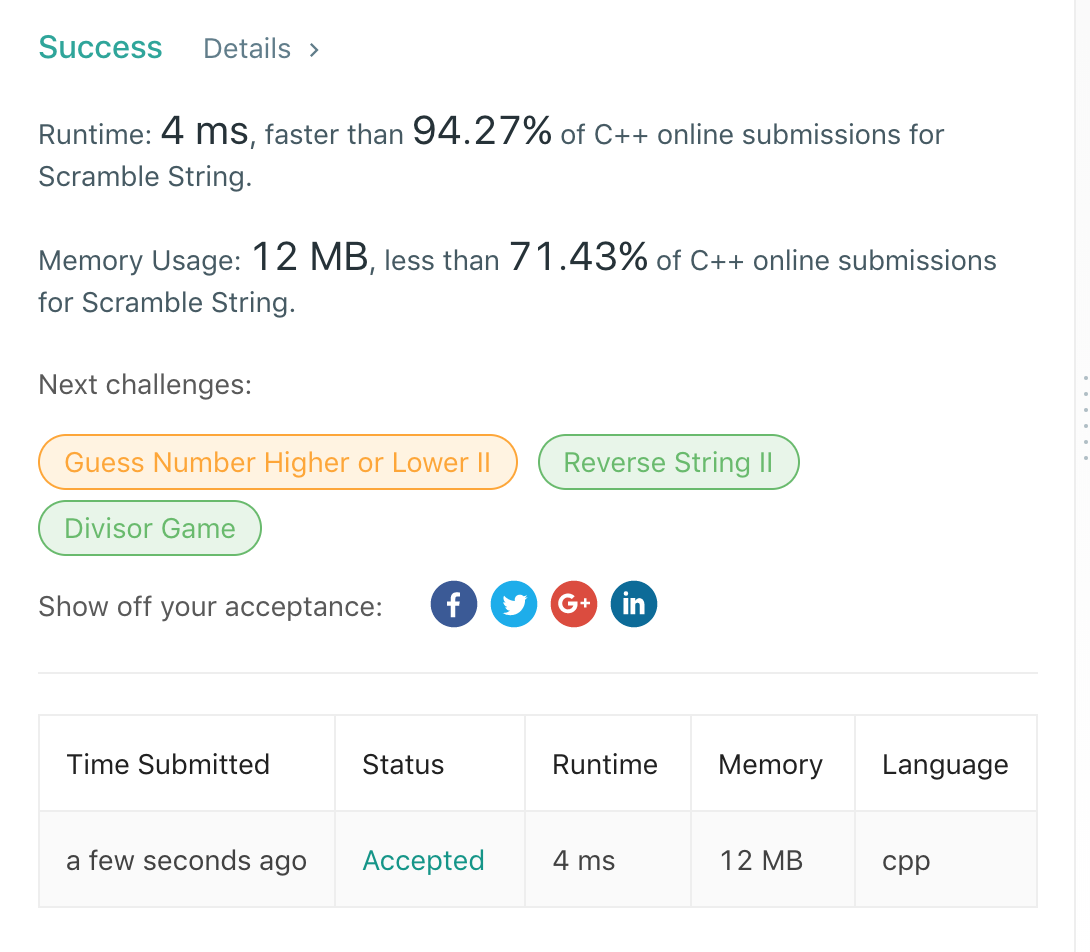1090x952 pixels.
Task: Click the 12 MB table cell
Action: coord(761,861)
